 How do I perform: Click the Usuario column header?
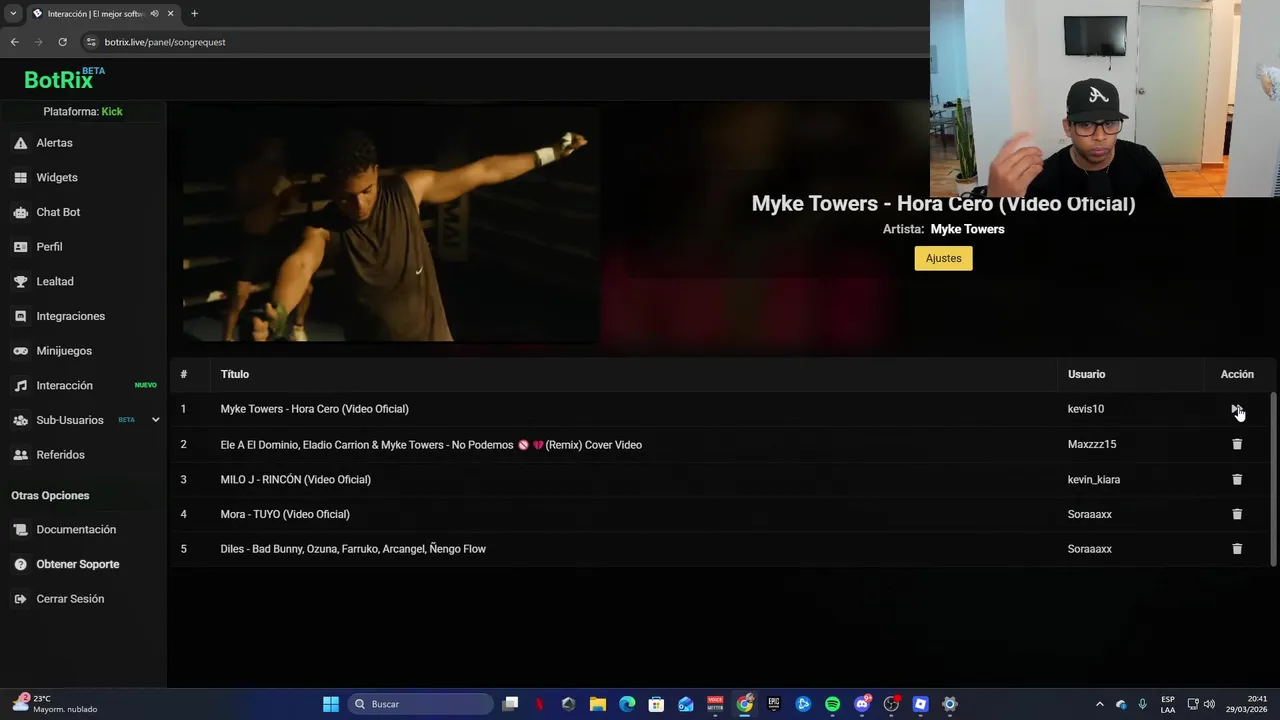tap(1086, 374)
